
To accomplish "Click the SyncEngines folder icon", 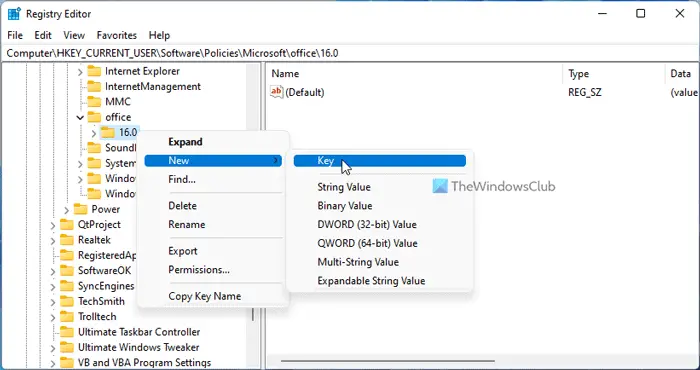I will pyautogui.click(x=67, y=286).
